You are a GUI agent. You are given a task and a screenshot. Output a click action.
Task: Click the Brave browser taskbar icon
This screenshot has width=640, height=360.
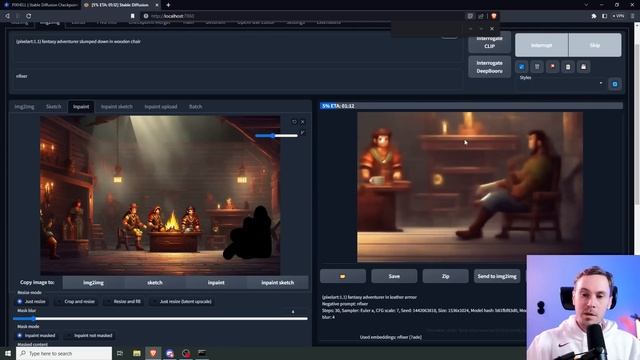pos(153,353)
